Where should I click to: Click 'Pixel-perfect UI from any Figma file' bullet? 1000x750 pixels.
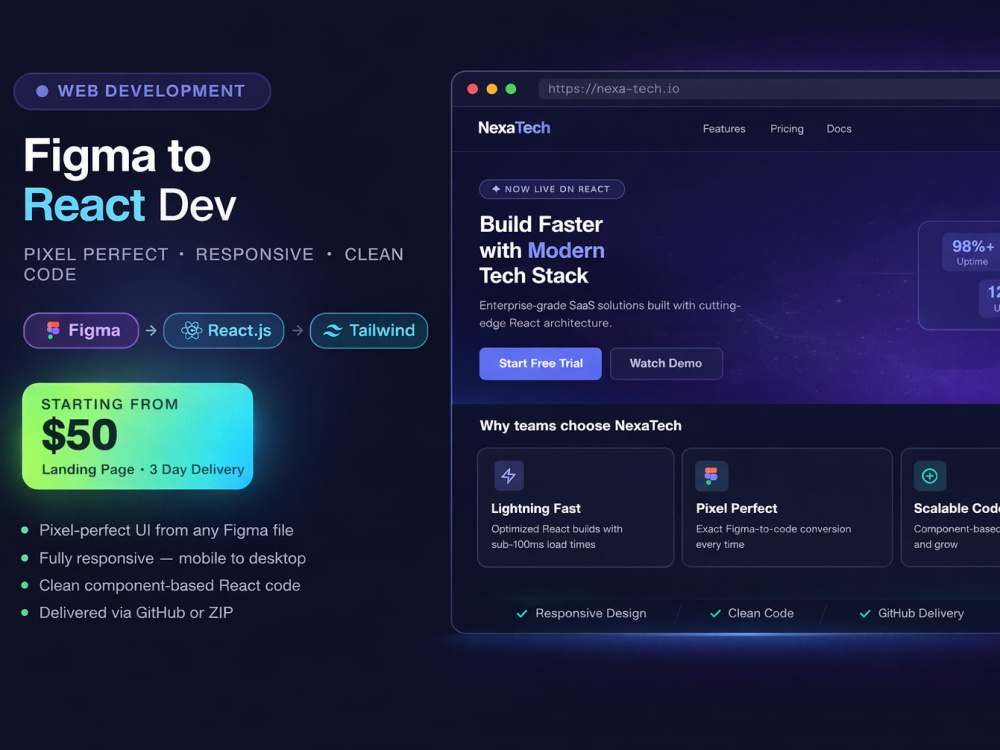pos(166,530)
